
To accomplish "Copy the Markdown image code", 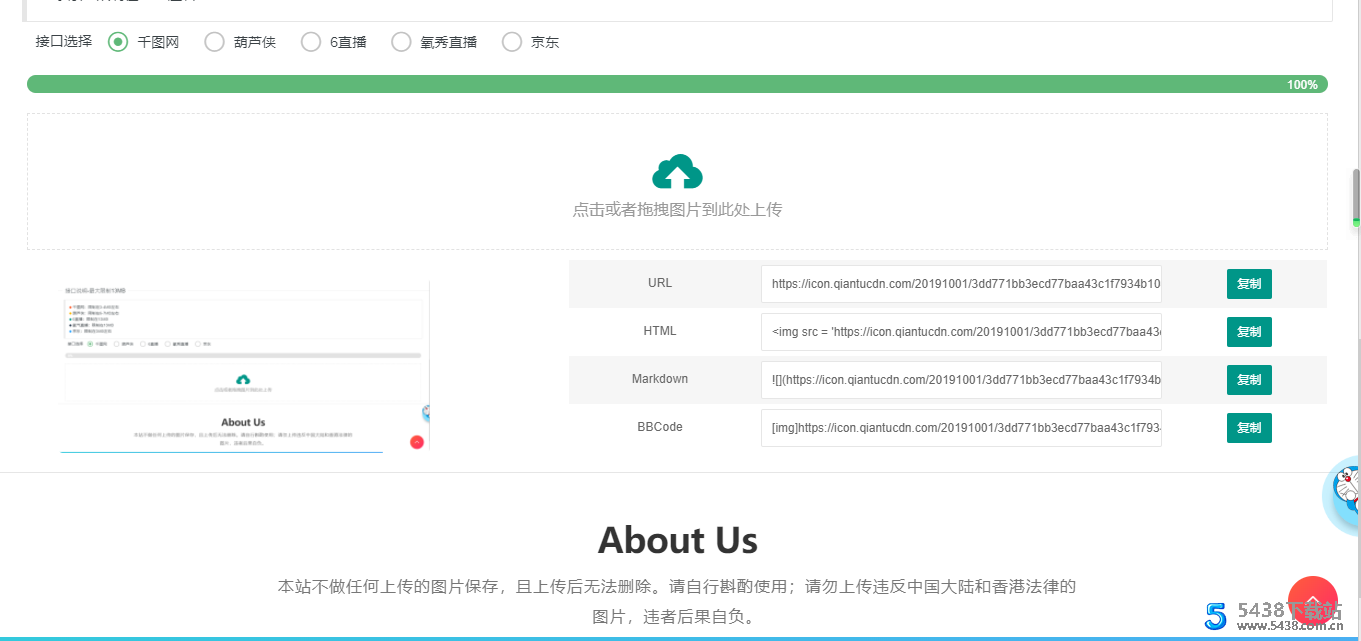I will 1248,380.
